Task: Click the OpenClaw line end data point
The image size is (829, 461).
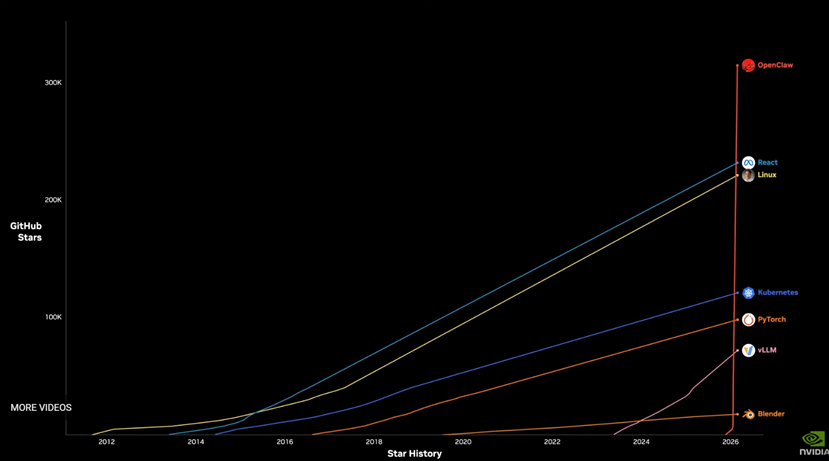Action: point(738,65)
